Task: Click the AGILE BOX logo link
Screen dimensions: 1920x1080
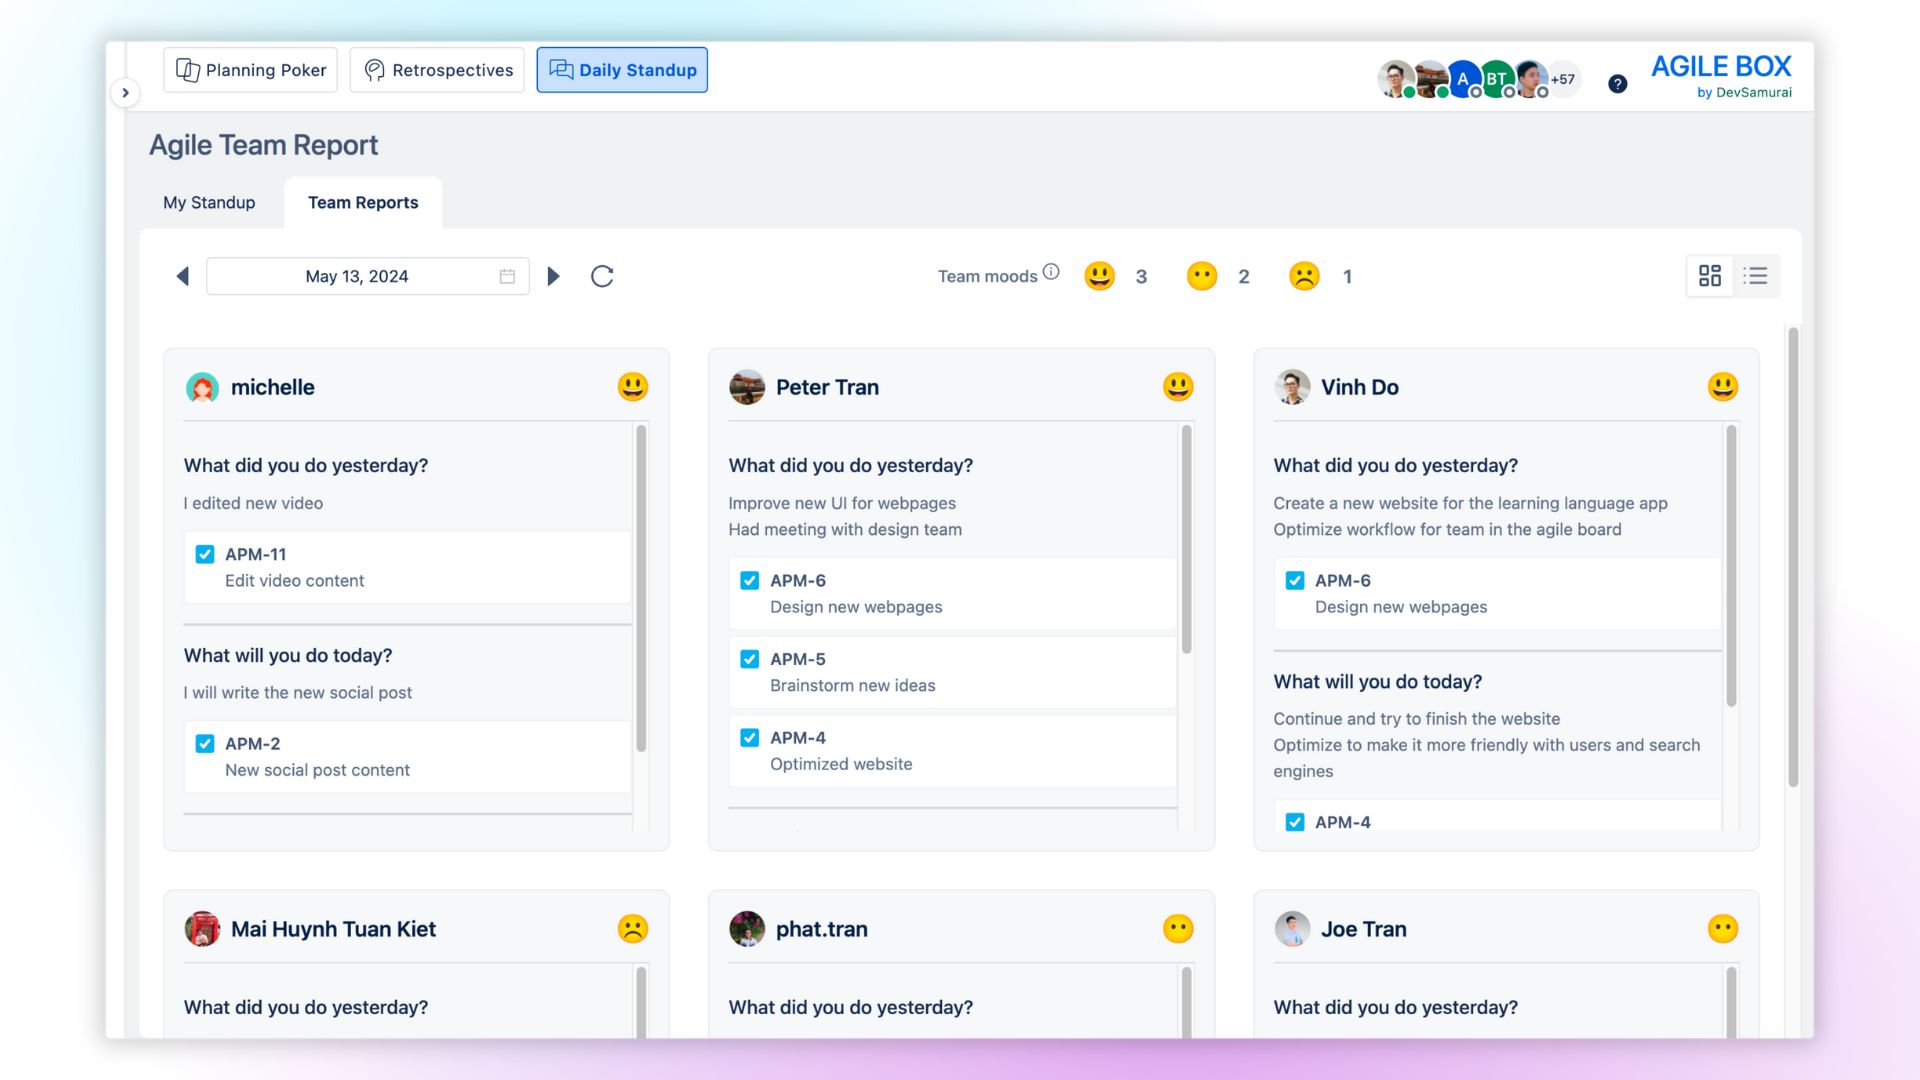Action: coord(1721,67)
